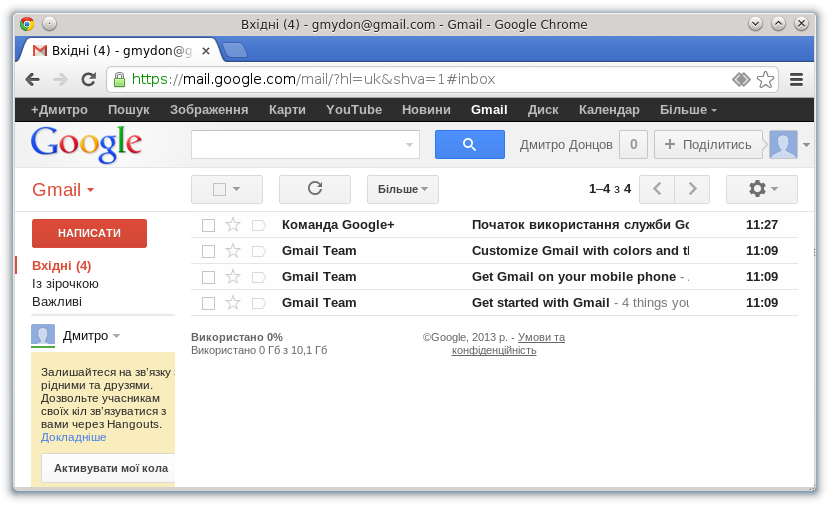The height and width of the screenshot is (508, 832).
Task: Open the select-all dropdown arrow
Action: pyautogui.click(x=237, y=190)
